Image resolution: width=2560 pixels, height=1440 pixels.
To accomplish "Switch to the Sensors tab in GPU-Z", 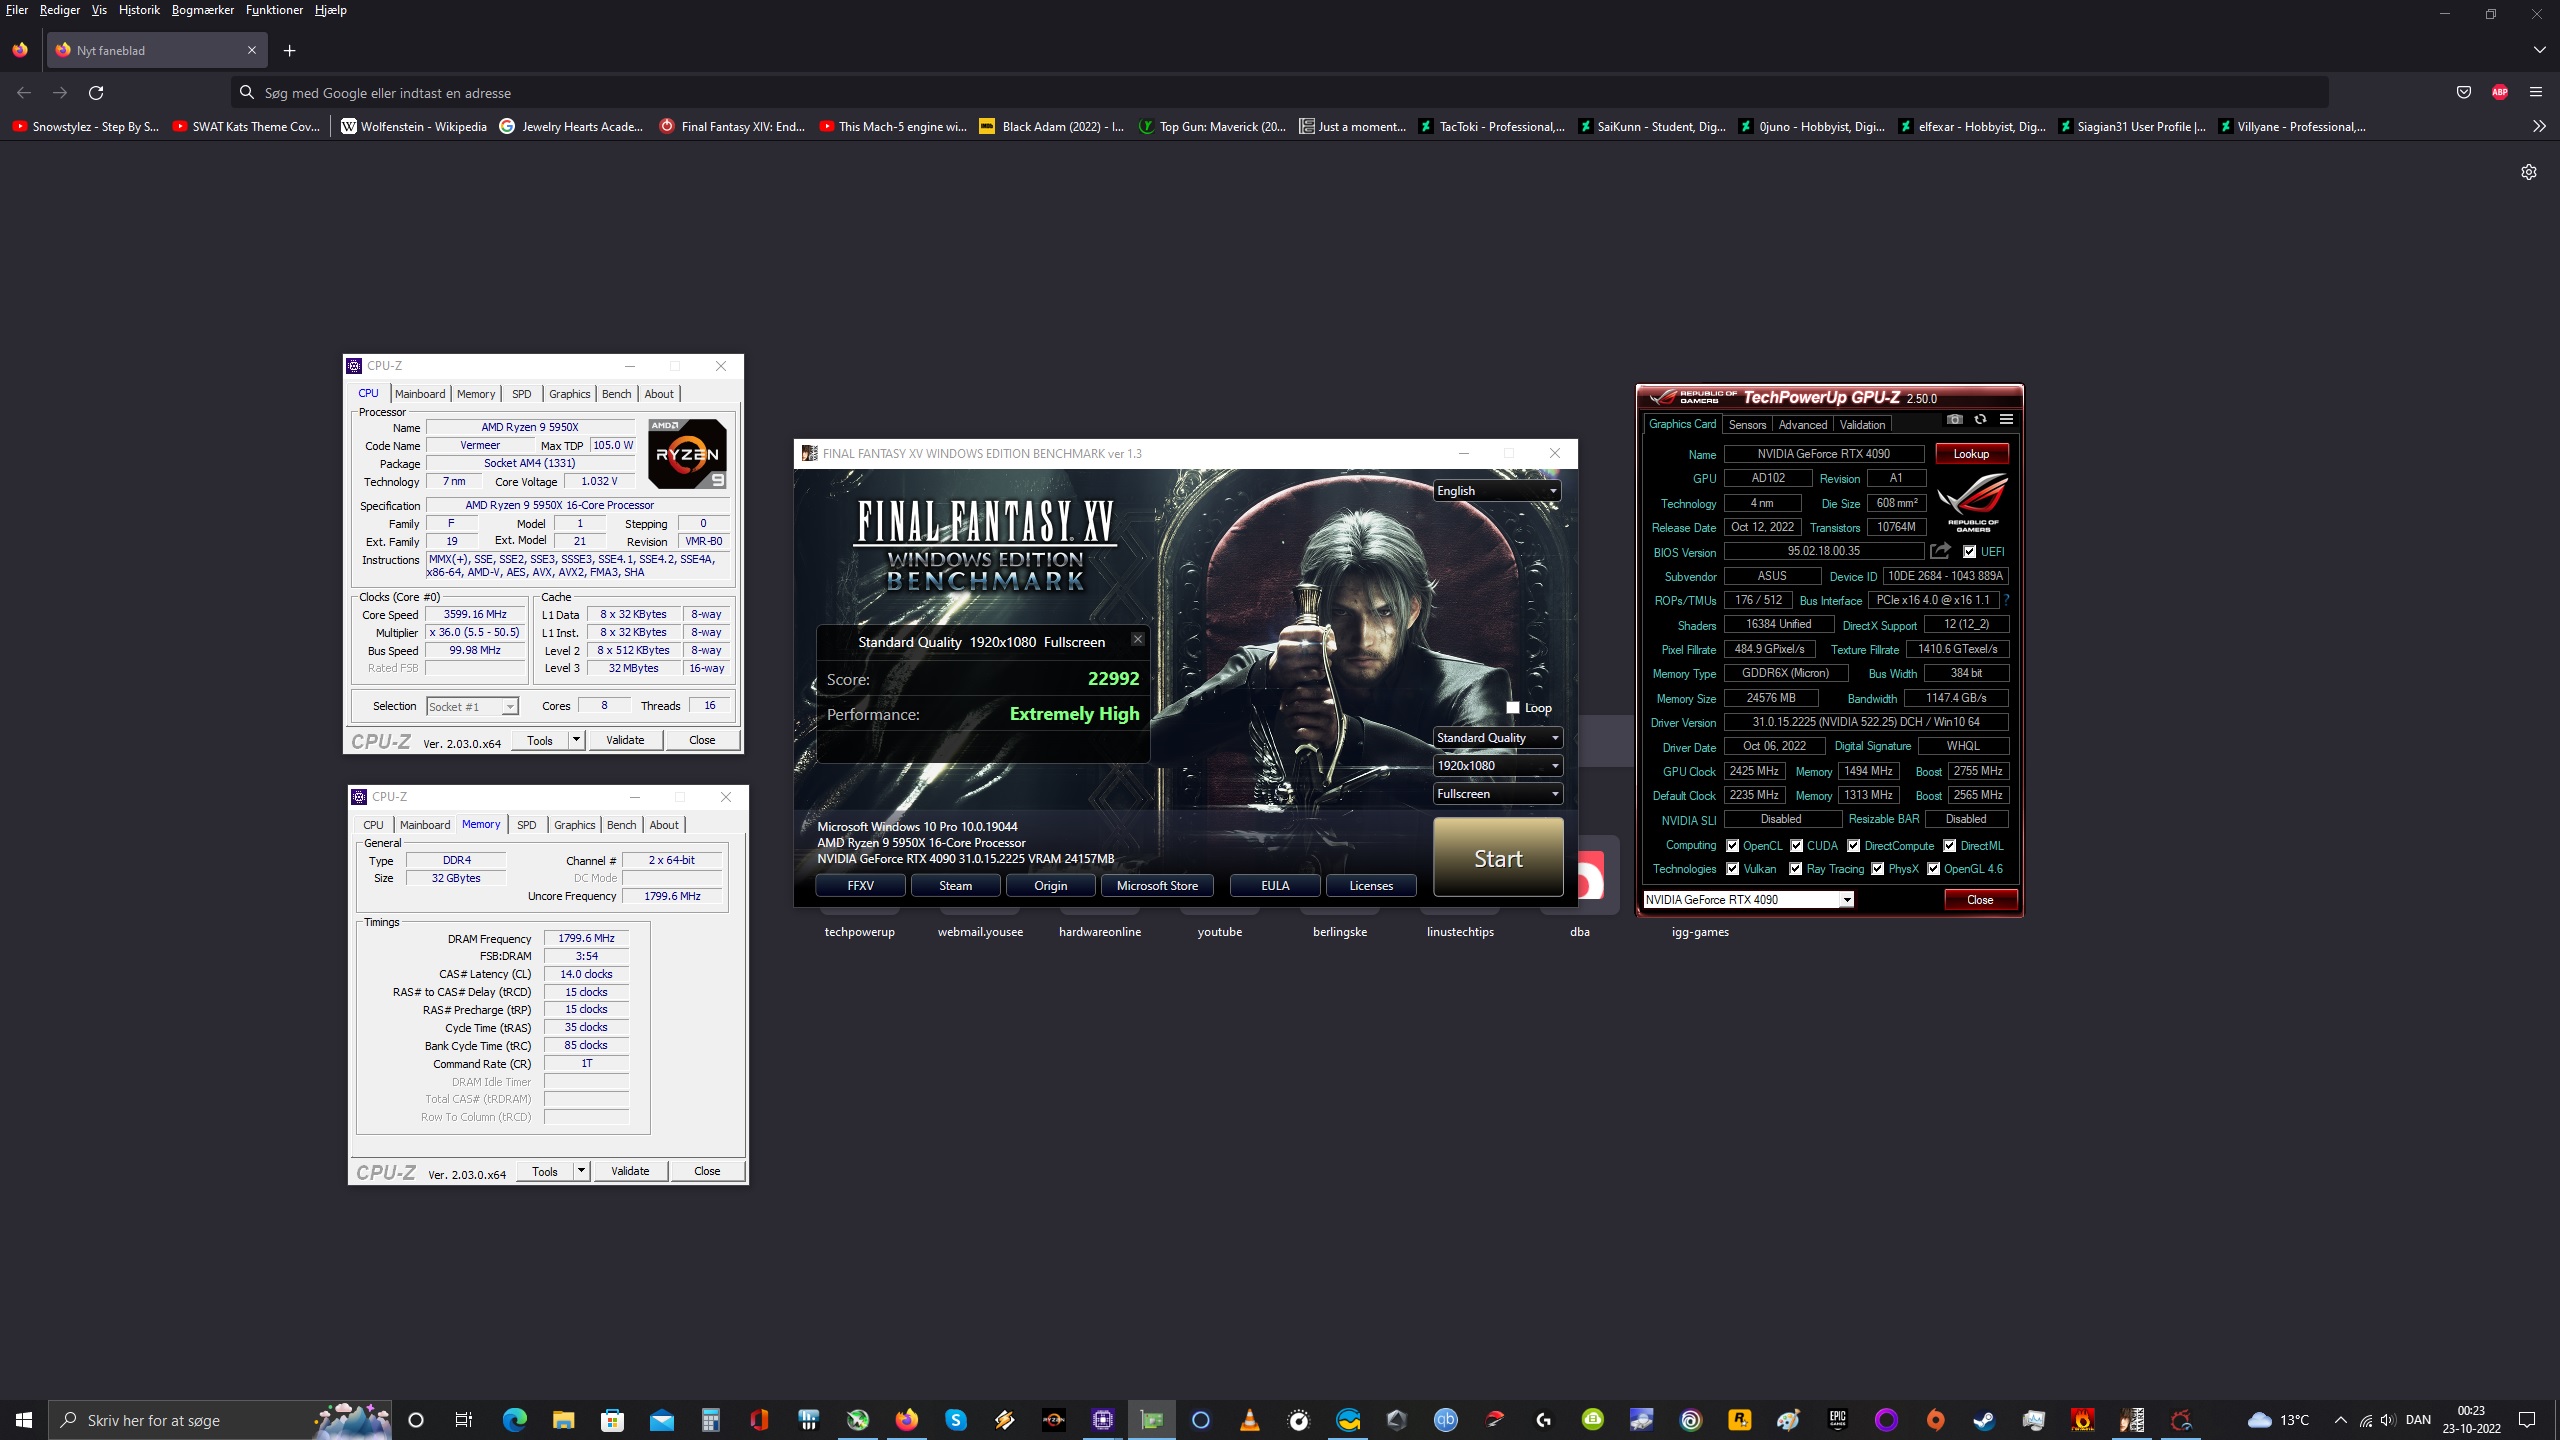I will 1747,425.
